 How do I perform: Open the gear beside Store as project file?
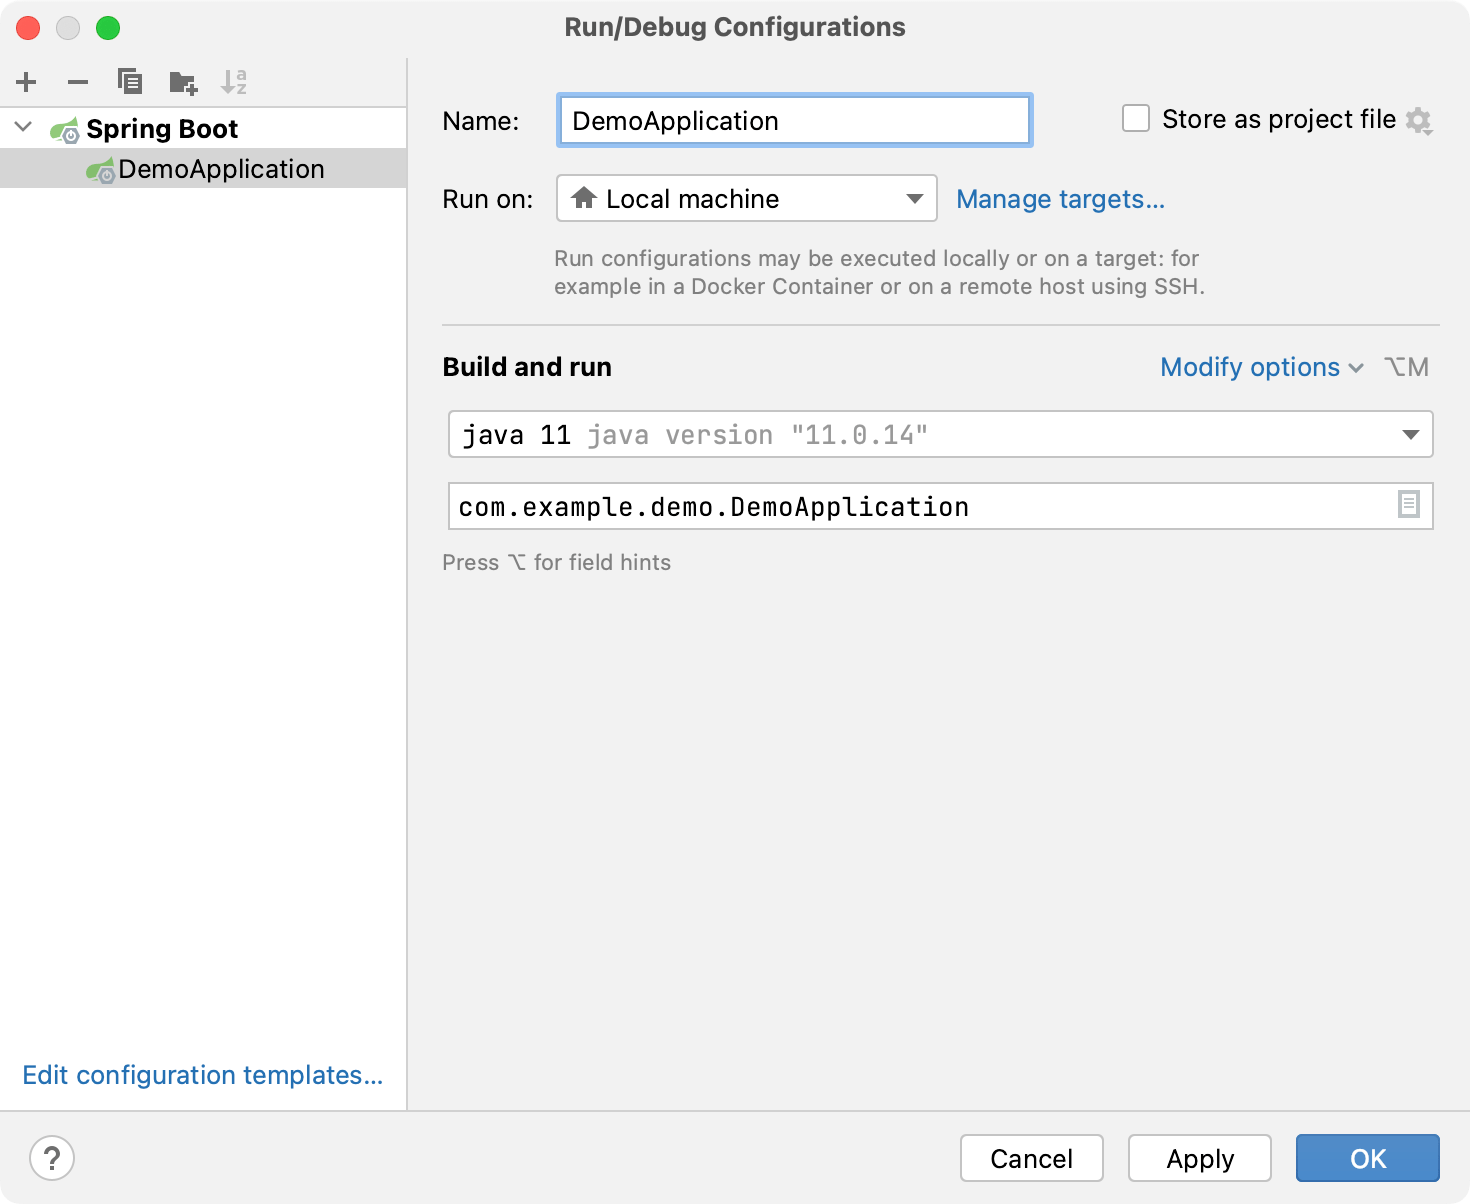tap(1421, 119)
